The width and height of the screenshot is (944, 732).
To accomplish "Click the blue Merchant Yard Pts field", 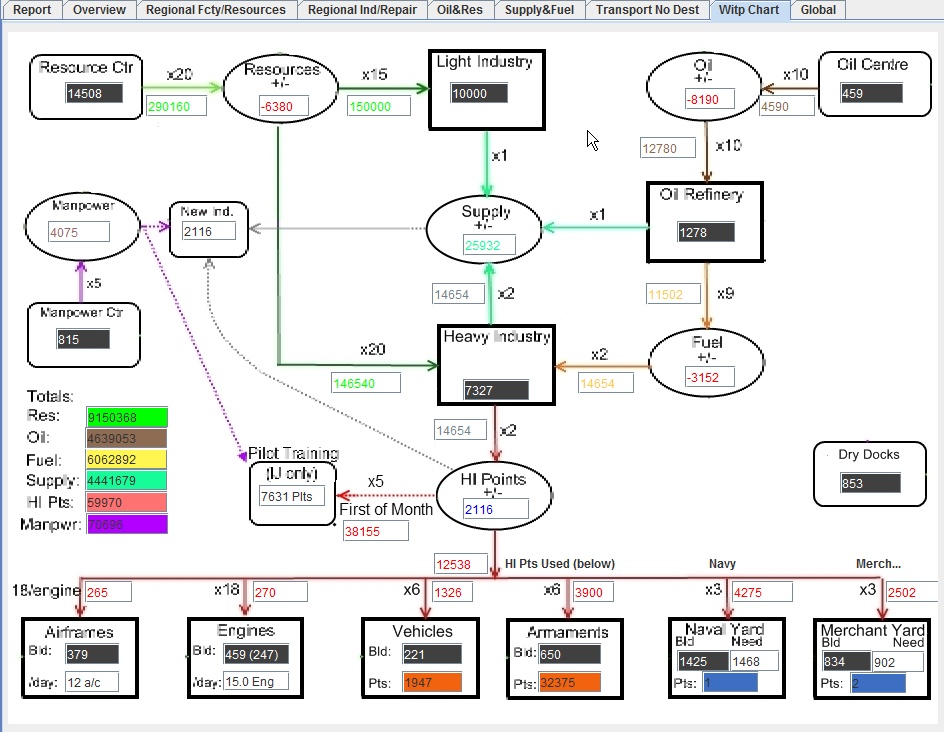I will pos(878,683).
